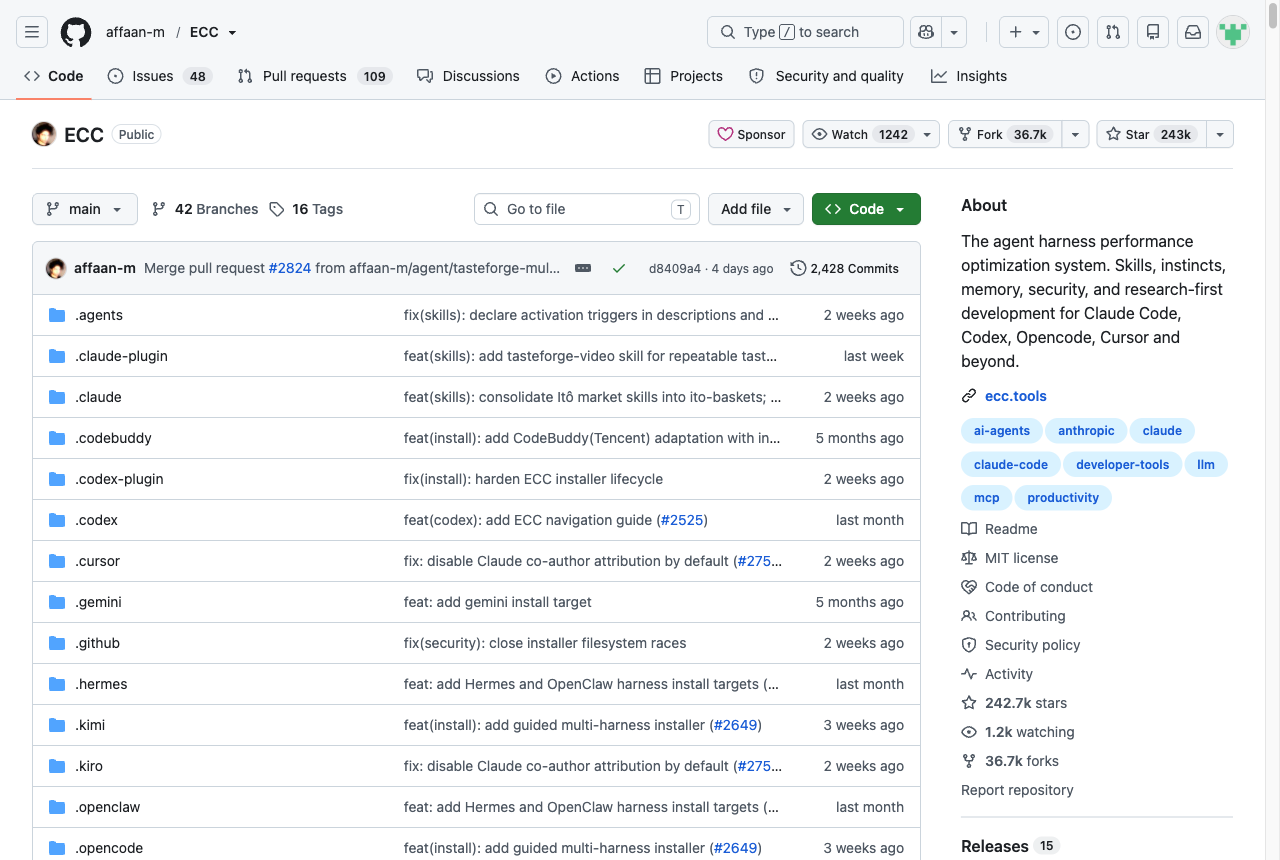View the 2,428 Commits history

[844, 268]
